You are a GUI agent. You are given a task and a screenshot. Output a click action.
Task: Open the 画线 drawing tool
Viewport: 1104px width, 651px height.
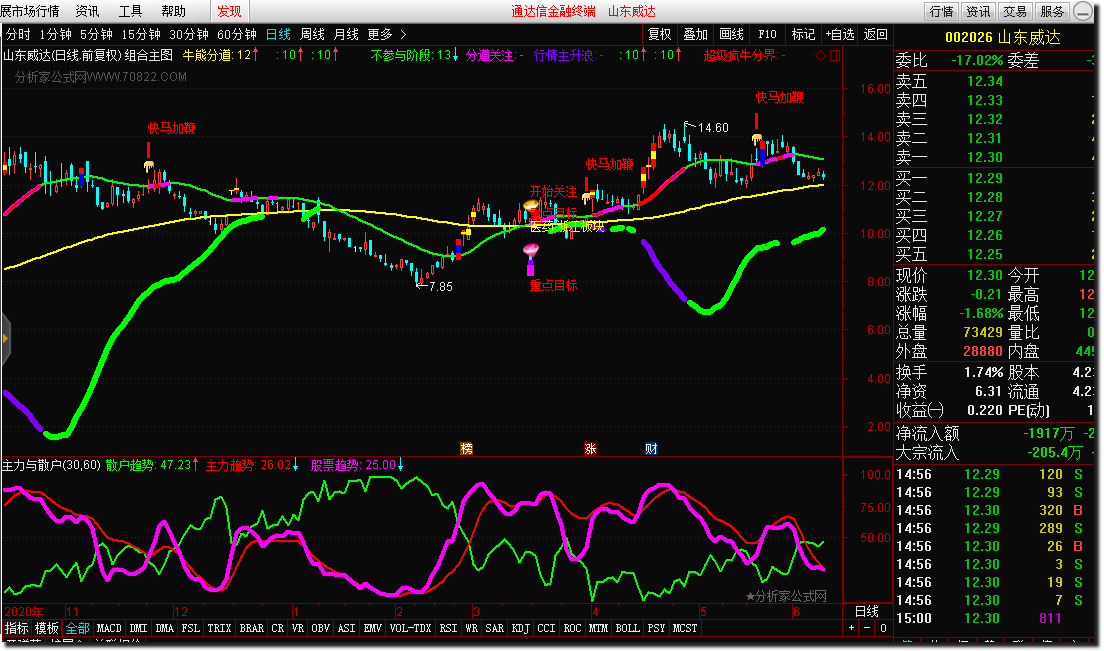(x=732, y=34)
